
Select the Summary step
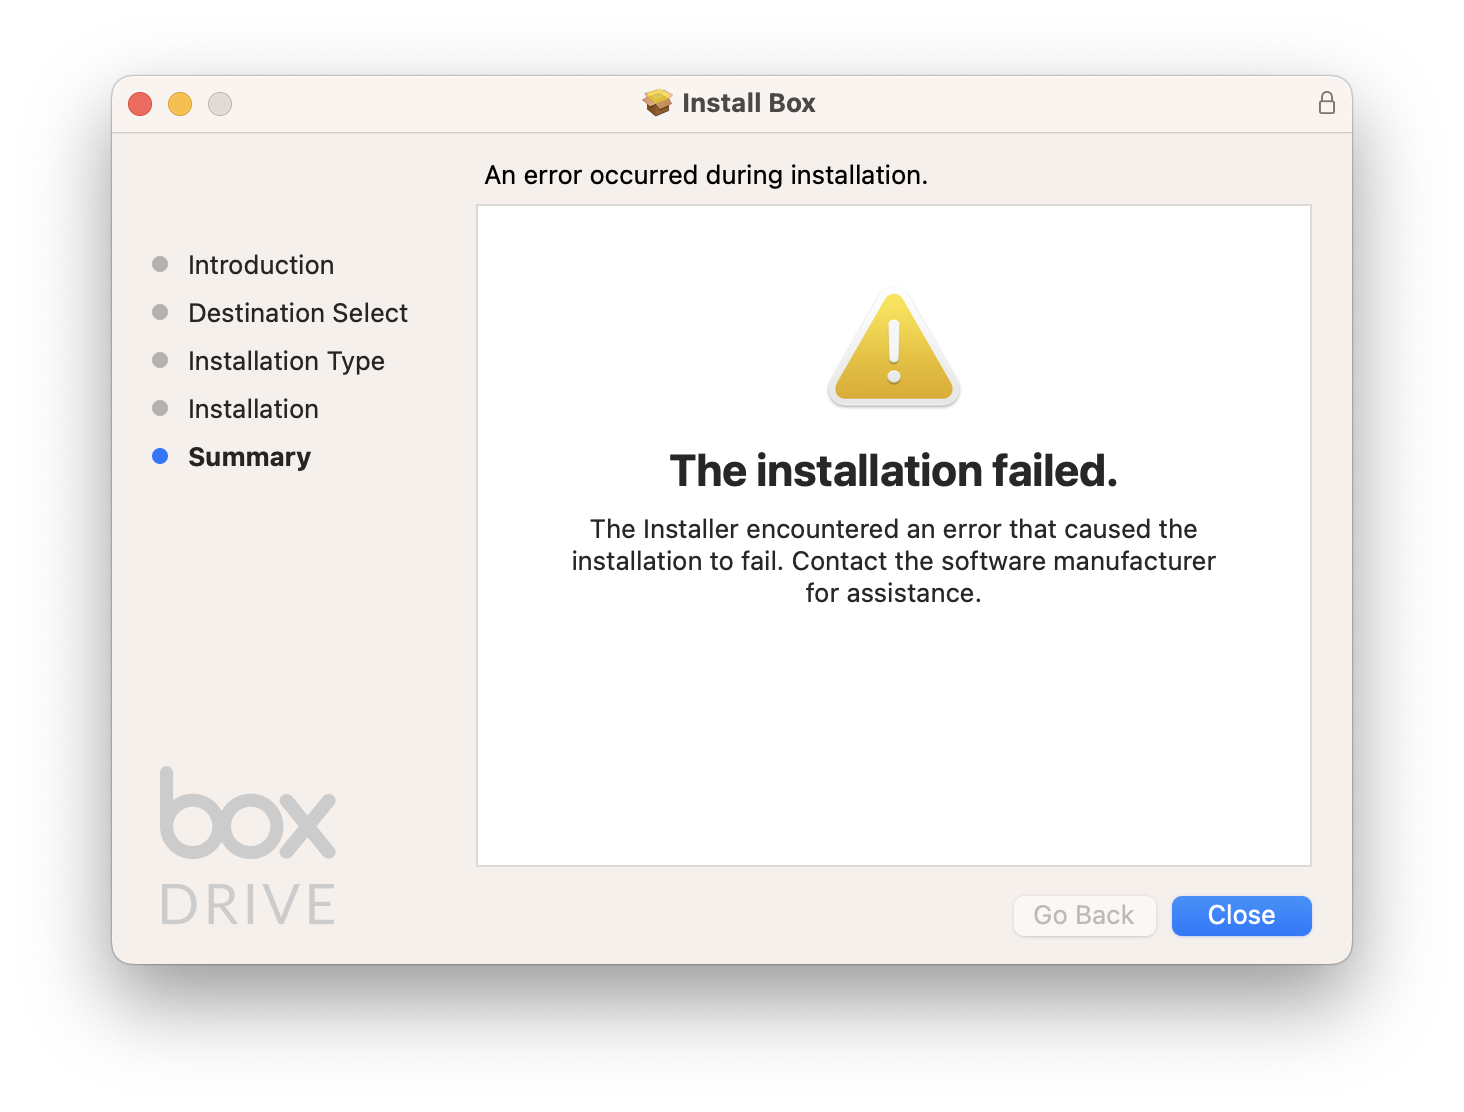249,457
